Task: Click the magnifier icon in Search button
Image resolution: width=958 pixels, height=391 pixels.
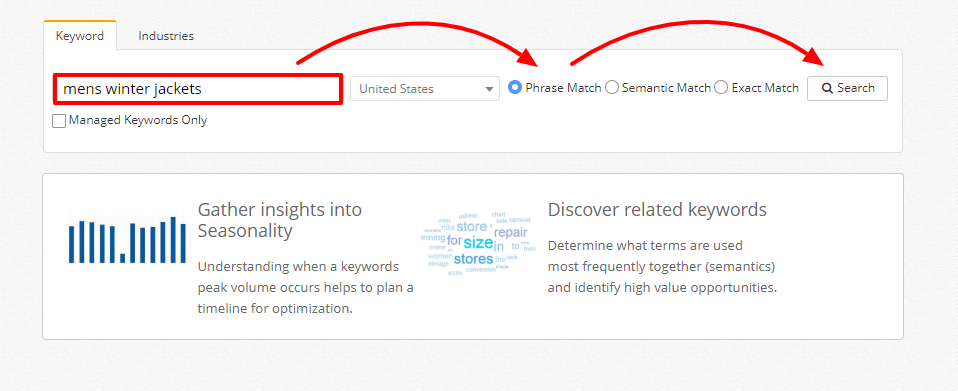Action: click(827, 88)
